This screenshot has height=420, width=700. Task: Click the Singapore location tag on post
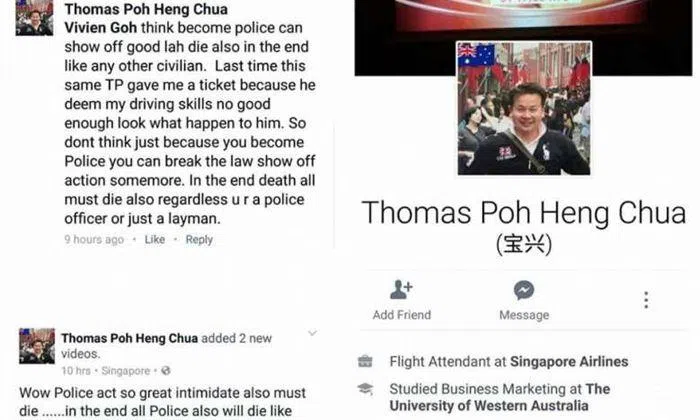(126, 371)
